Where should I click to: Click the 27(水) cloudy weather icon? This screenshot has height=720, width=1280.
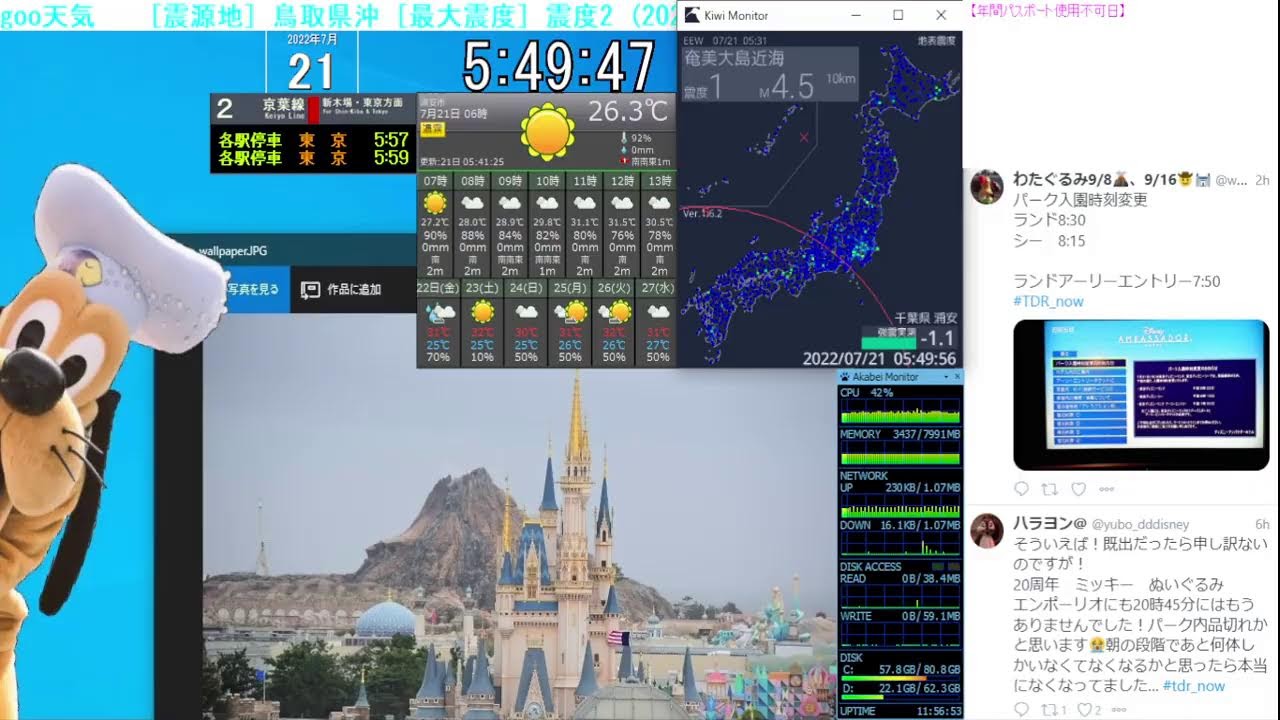pyautogui.click(x=658, y=312)
